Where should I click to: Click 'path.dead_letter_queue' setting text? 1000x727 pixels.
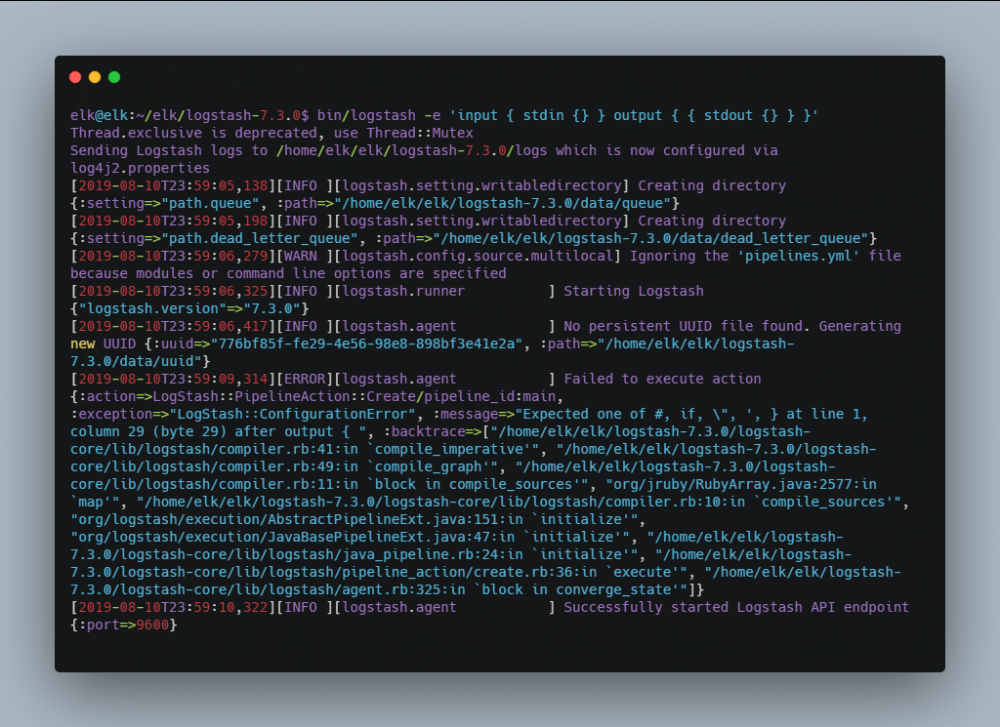point(260,239)
